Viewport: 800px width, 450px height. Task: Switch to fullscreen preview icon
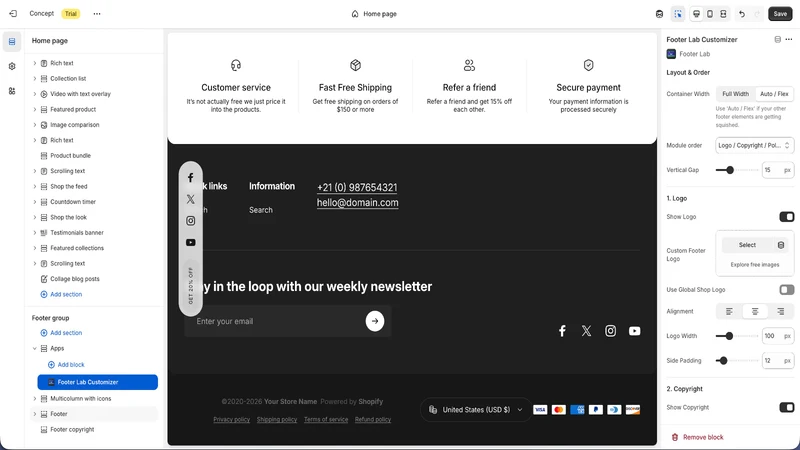point(723,14)
